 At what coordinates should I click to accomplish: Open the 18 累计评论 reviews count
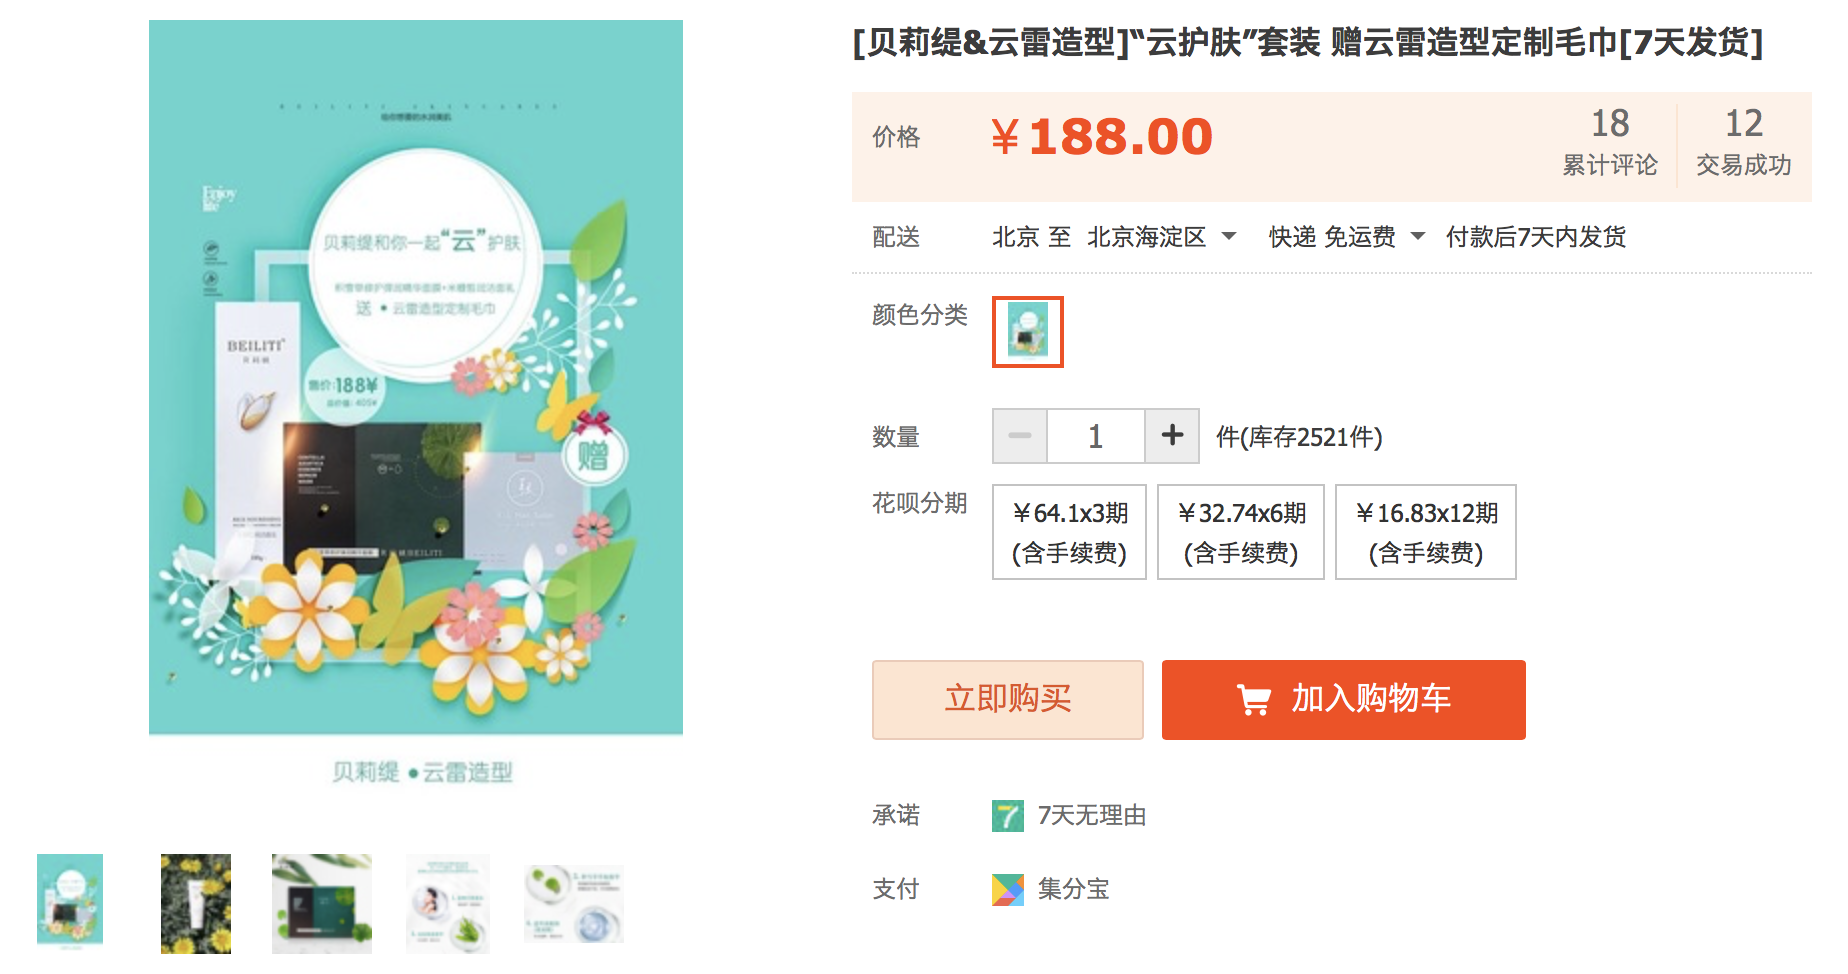1609,141
